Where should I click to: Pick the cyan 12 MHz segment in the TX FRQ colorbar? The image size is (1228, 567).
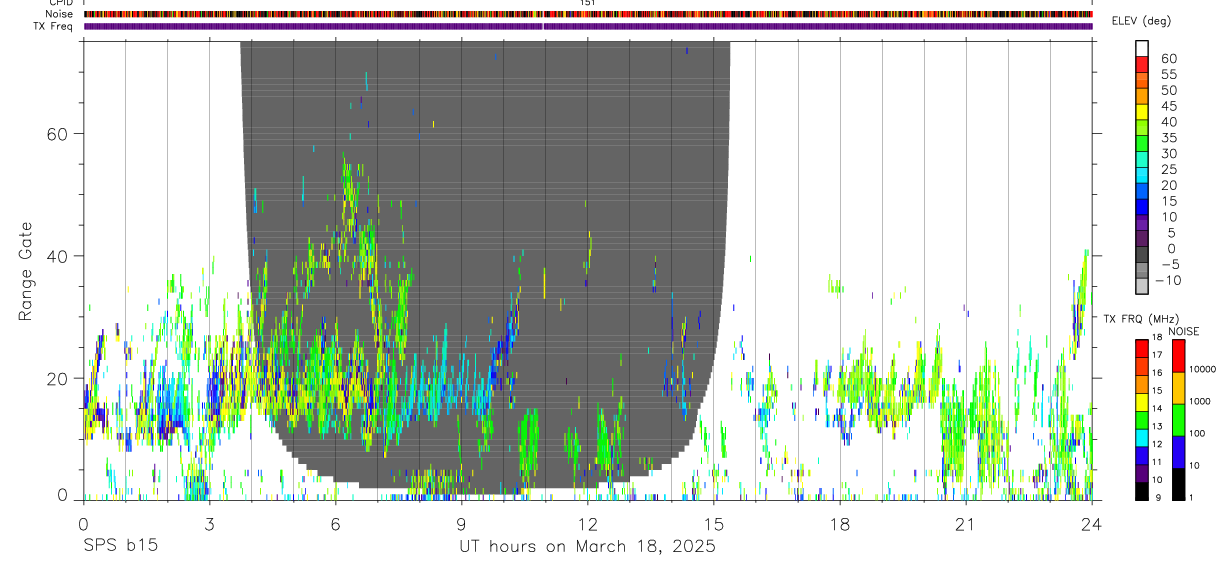1142,437
